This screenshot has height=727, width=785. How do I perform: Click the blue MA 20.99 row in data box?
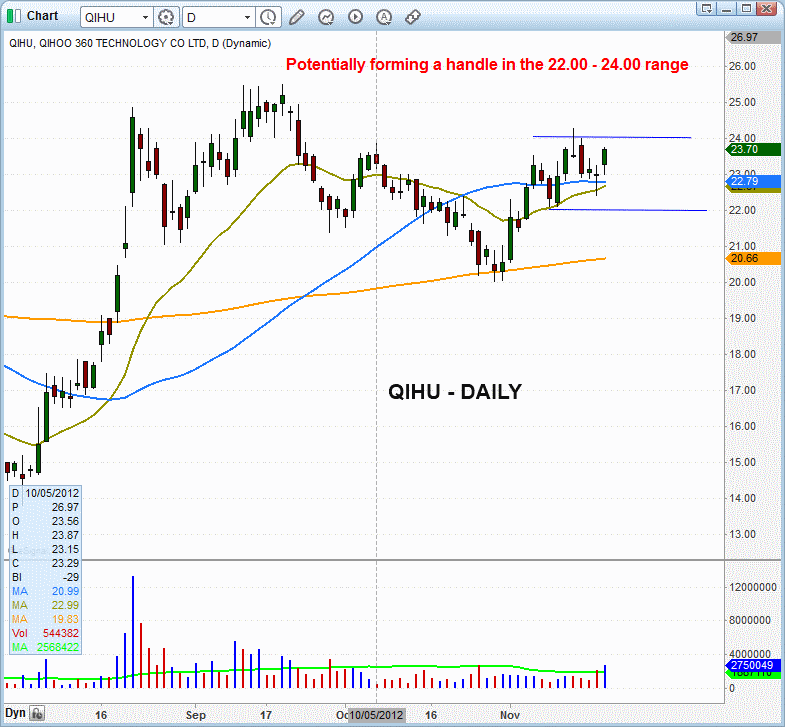tap(46, 591)
